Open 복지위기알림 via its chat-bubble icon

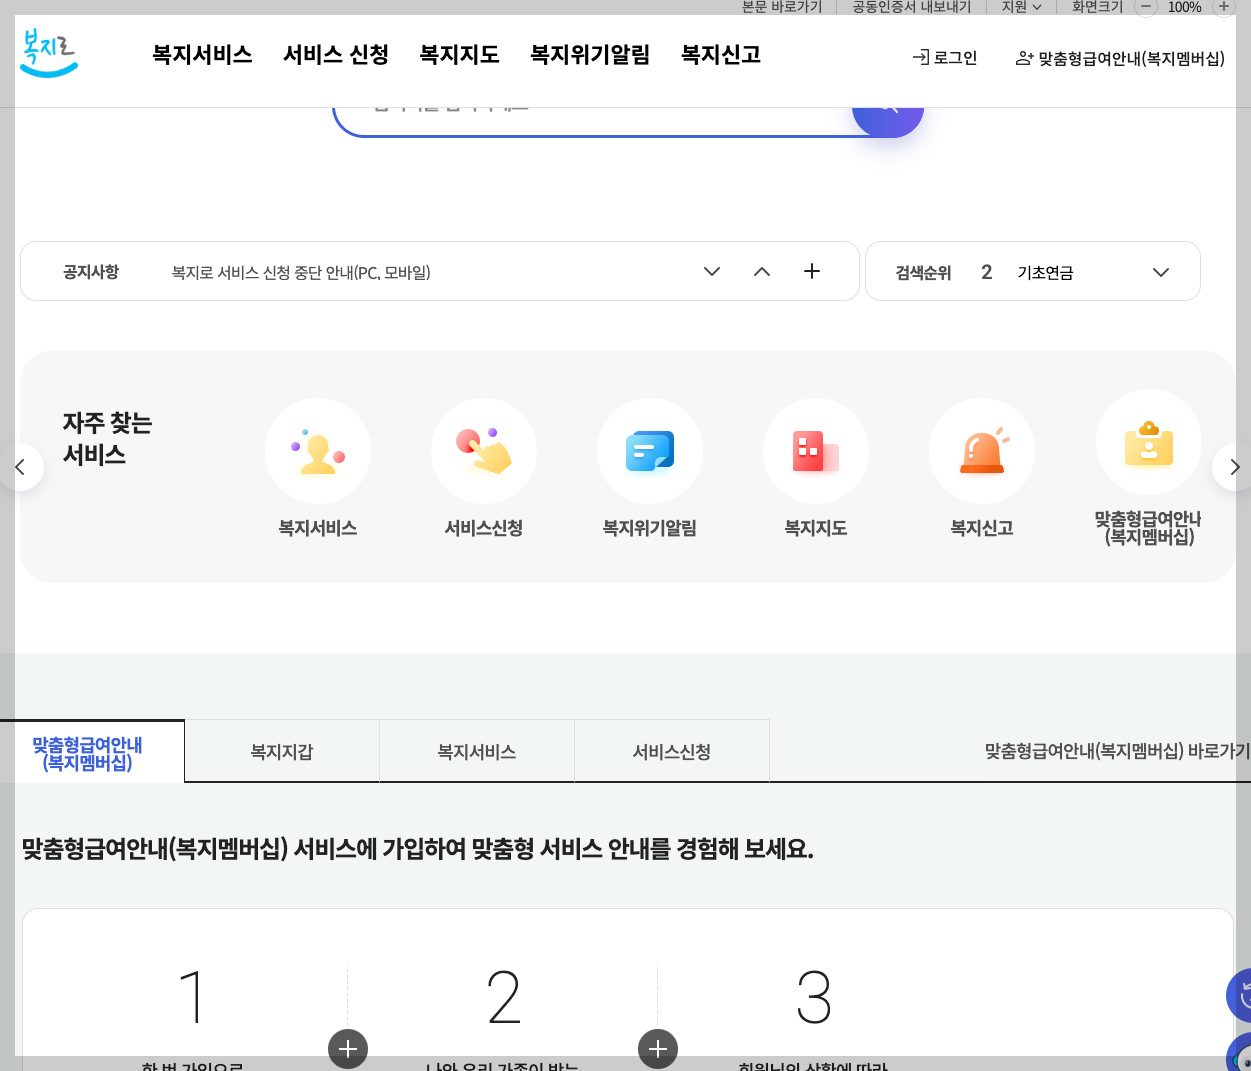coord(650,451)
